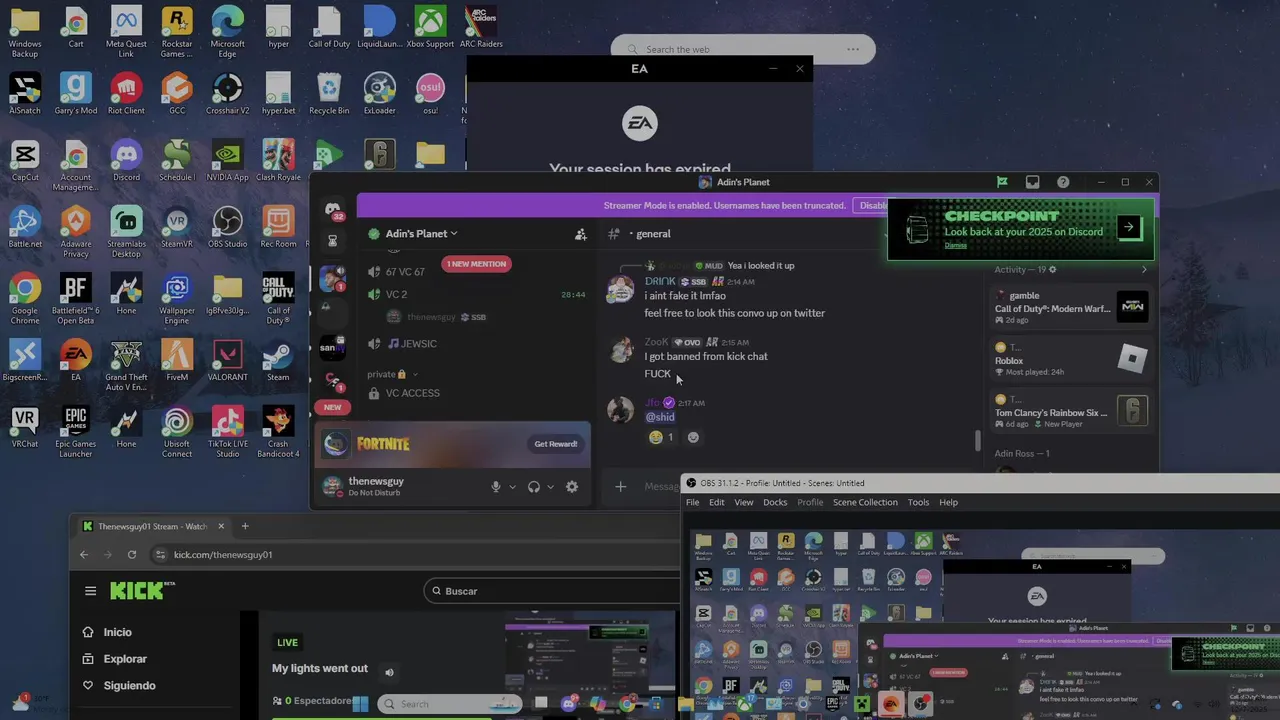Click the Recycle Bin desktop icon

pyautogui.click(x=329, y=94)
